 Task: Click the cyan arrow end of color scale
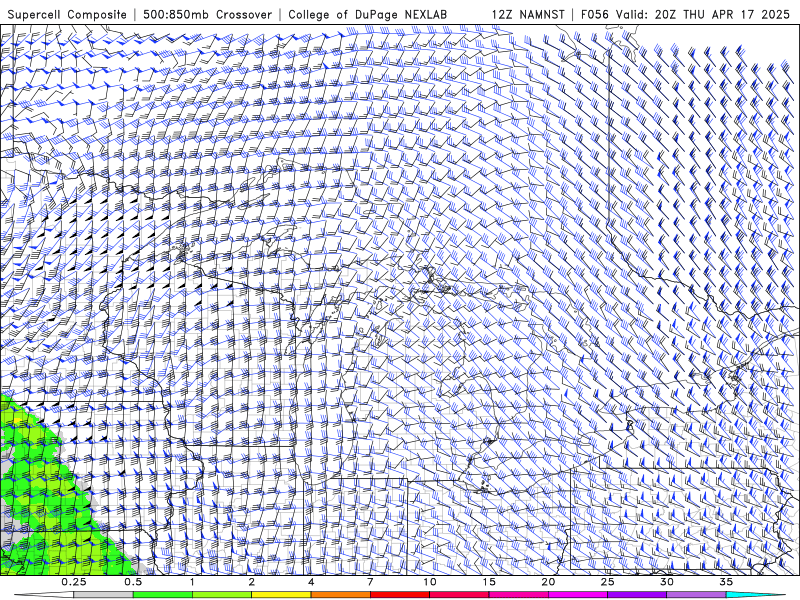[756, 595]
